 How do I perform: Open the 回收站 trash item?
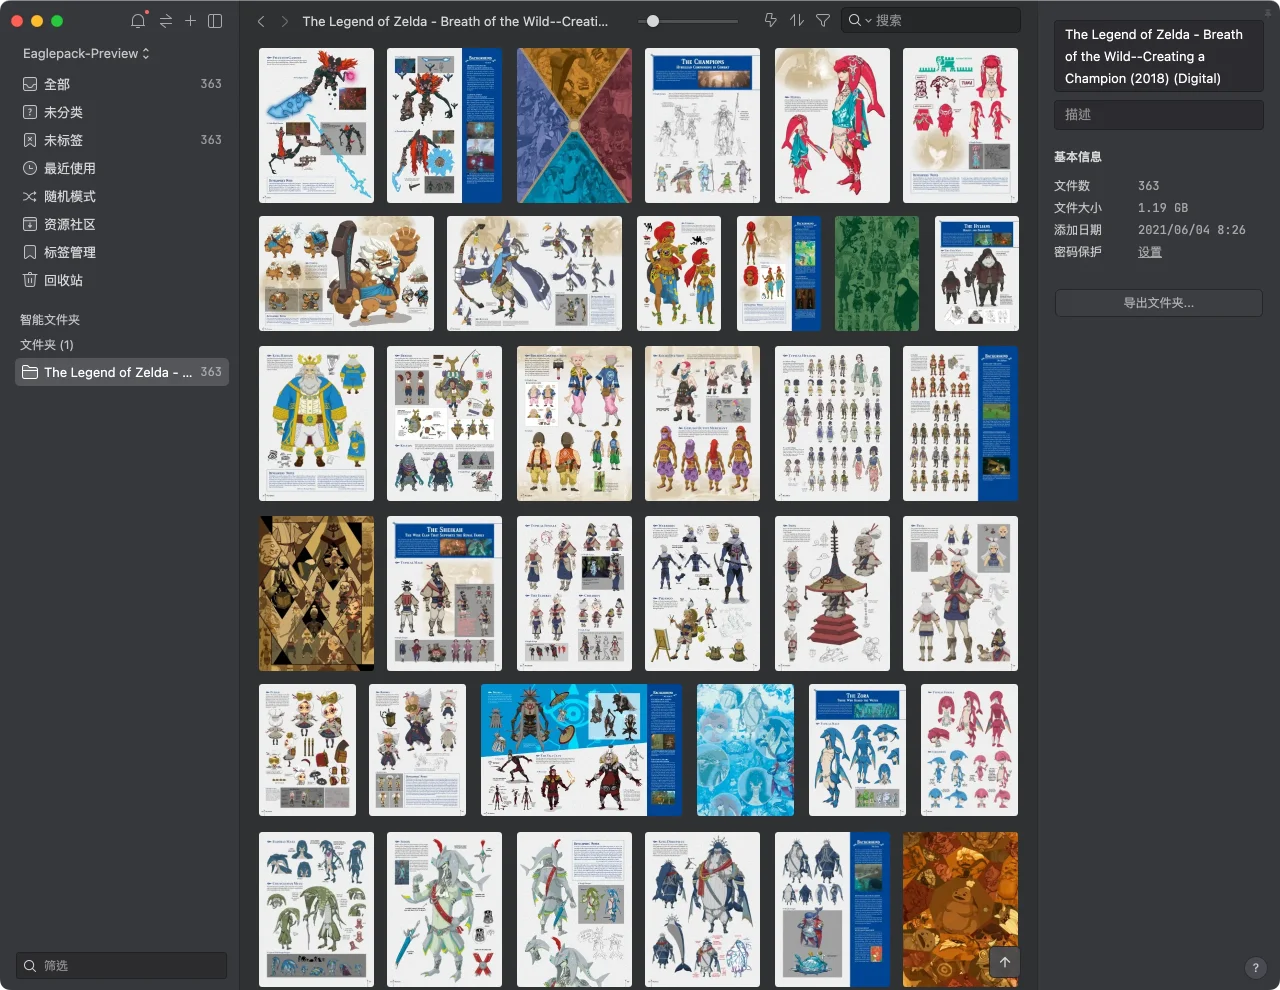tap(62, 280)
